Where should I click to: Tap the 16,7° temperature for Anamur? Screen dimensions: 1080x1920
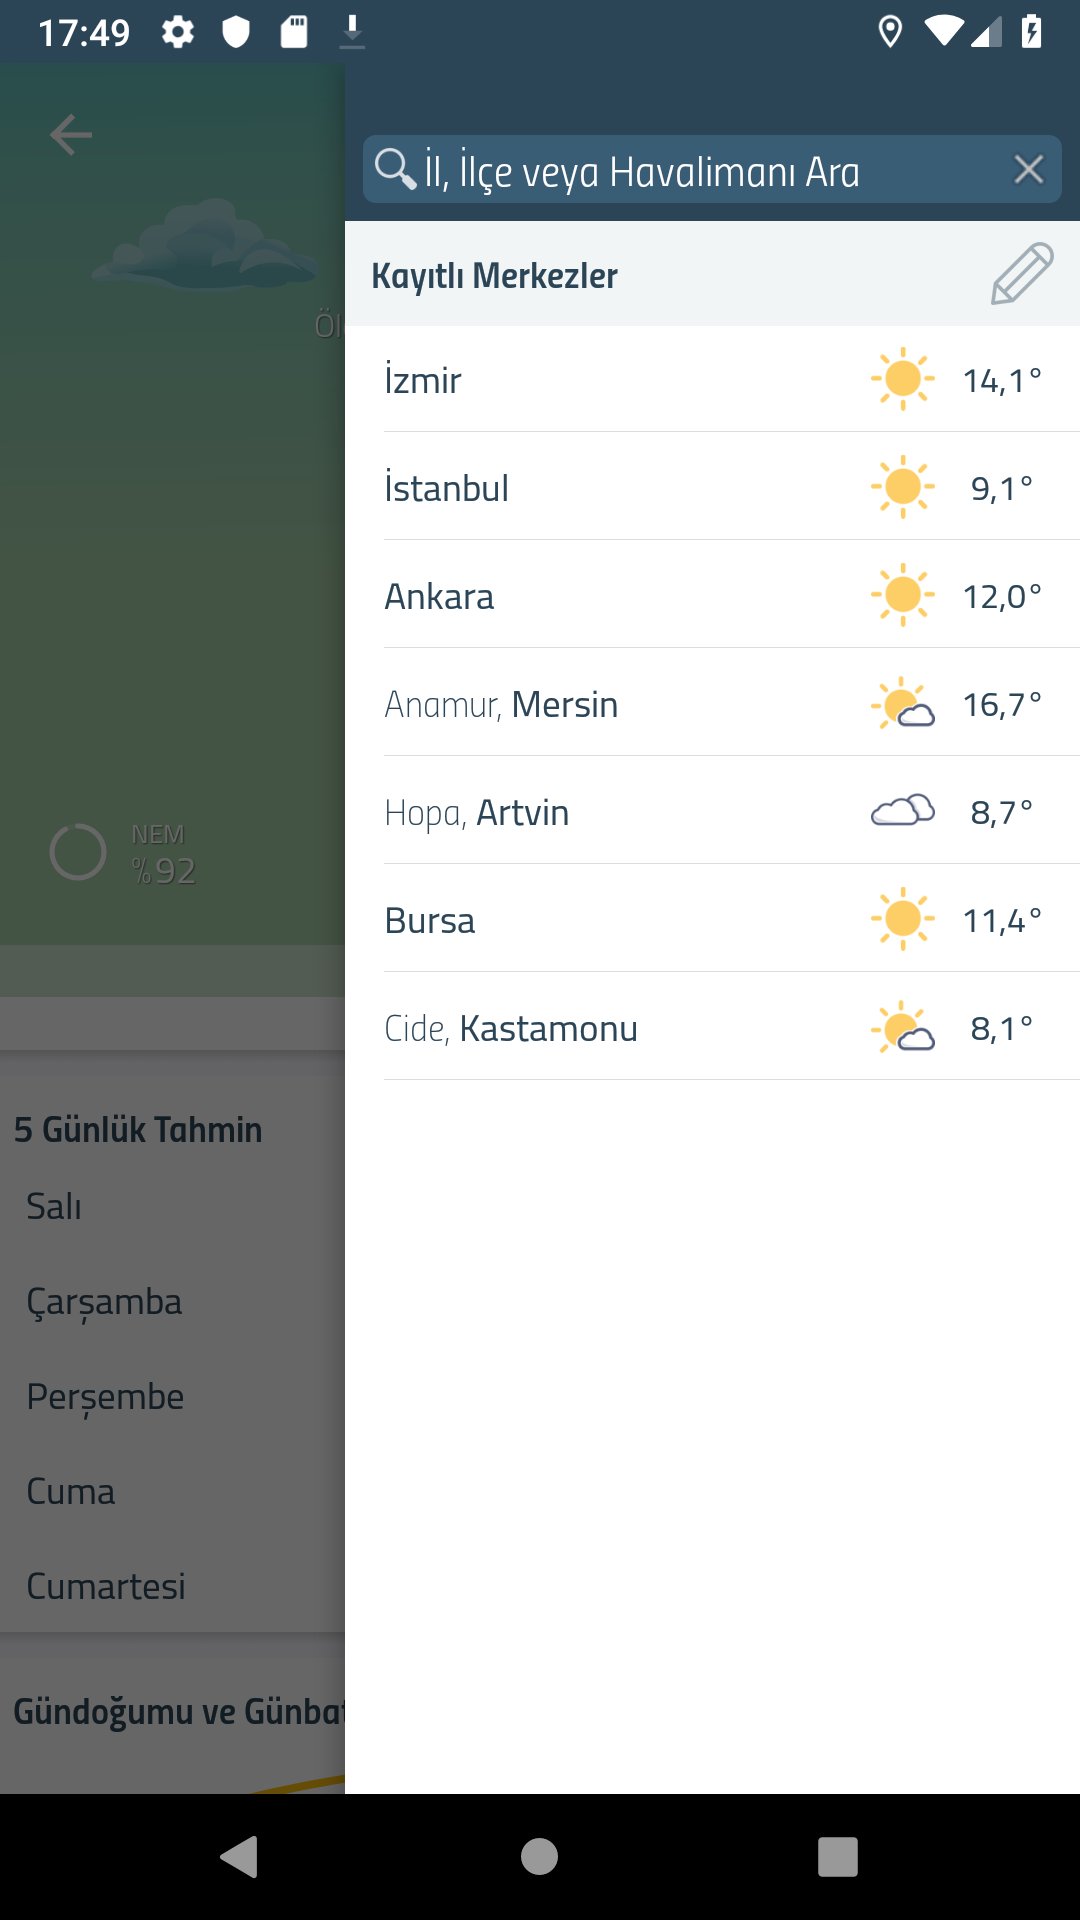[x=1001, y=704]
